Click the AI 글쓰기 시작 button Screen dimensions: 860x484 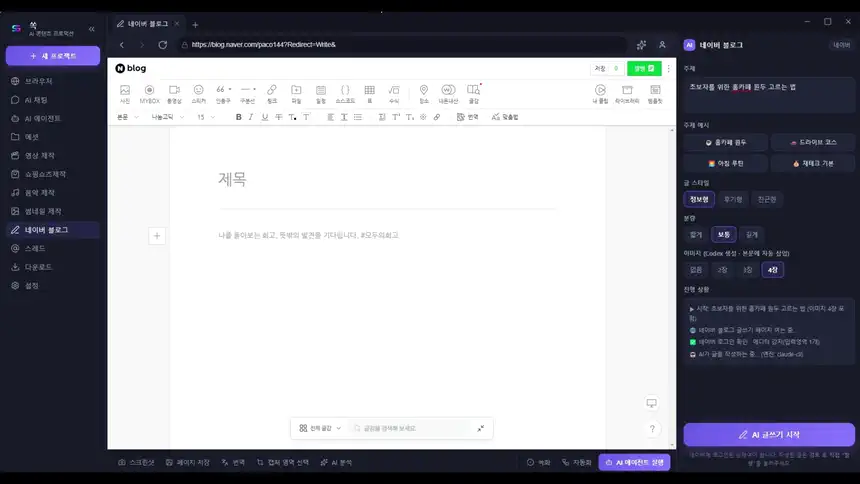click(769, 435)
